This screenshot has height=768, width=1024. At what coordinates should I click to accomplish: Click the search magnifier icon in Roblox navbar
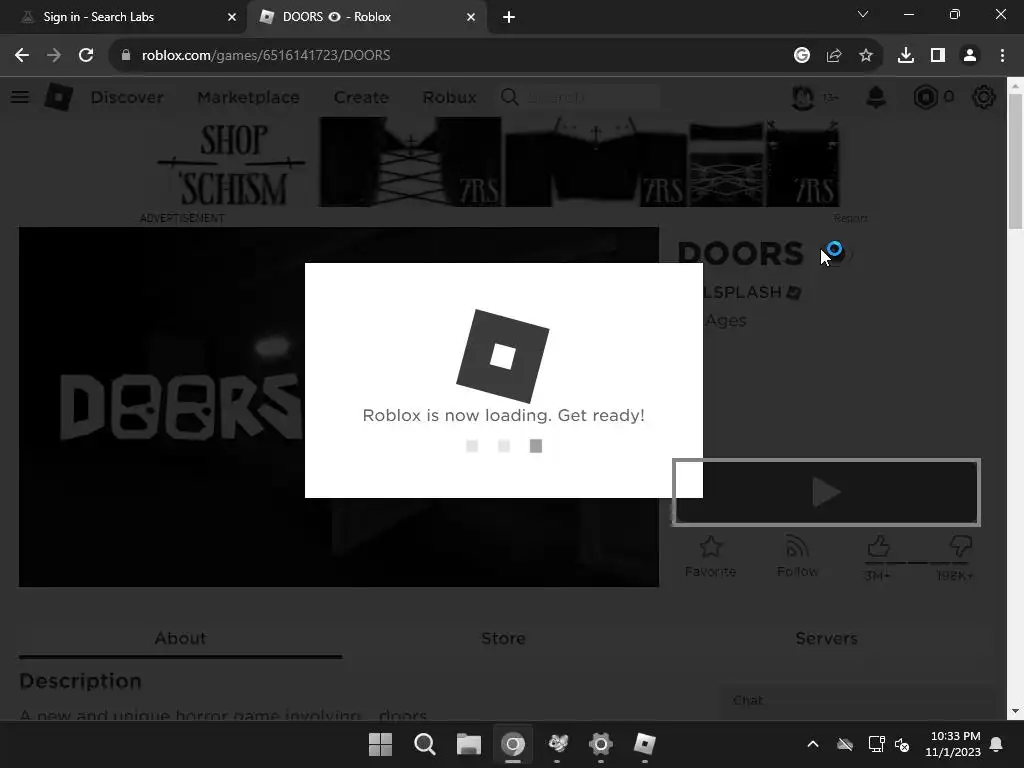point(509,97)
